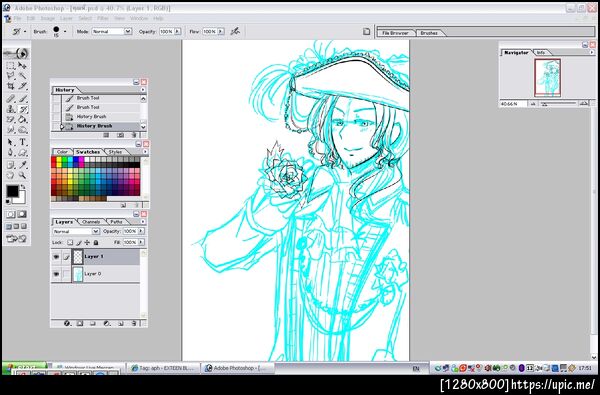This screenshot has height=395, width=600.
Task: Switch to the Channels tab
Action: tap(91, 222)
